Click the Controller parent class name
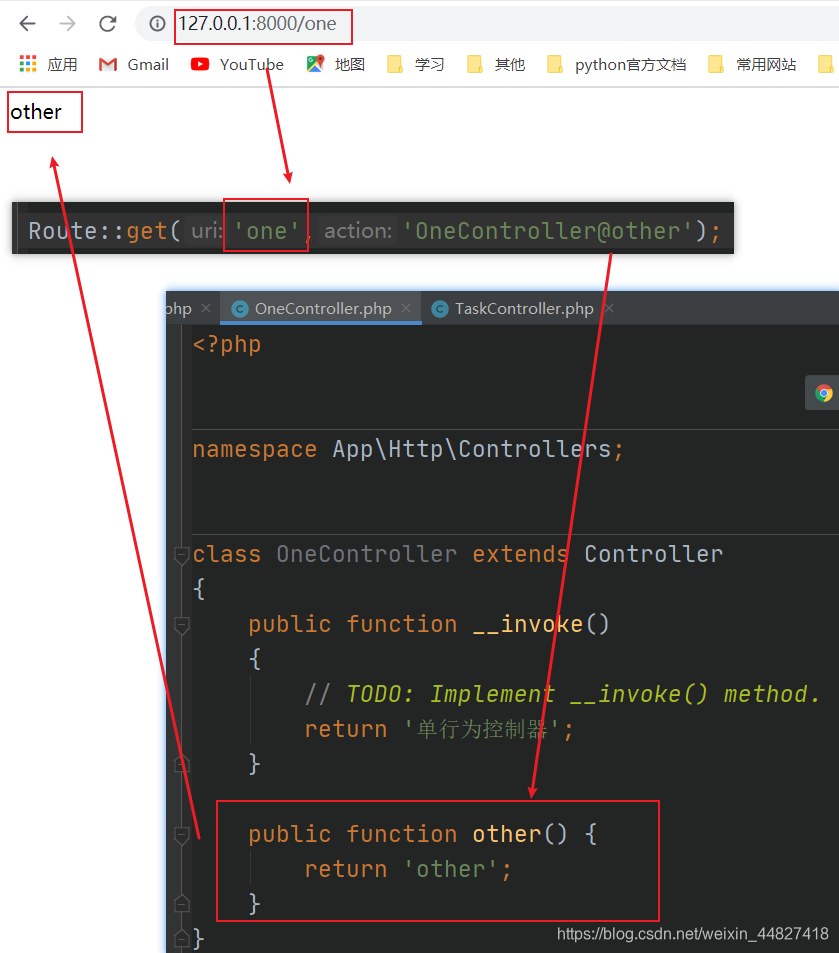The image size is (839, 953). point(654,554)
